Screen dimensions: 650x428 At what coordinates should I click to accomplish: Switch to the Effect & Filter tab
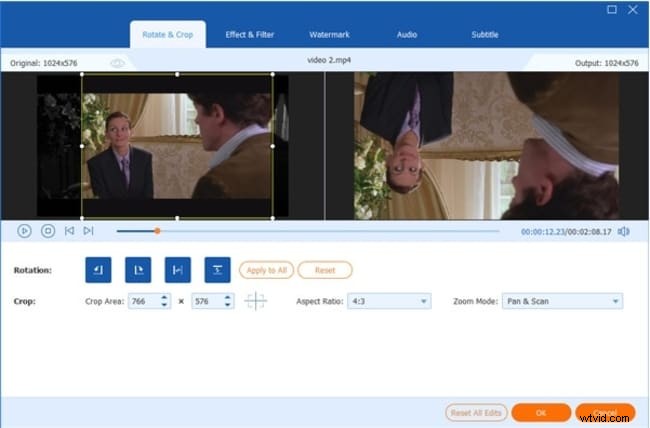pyautogui.click(x=249, y=35)
